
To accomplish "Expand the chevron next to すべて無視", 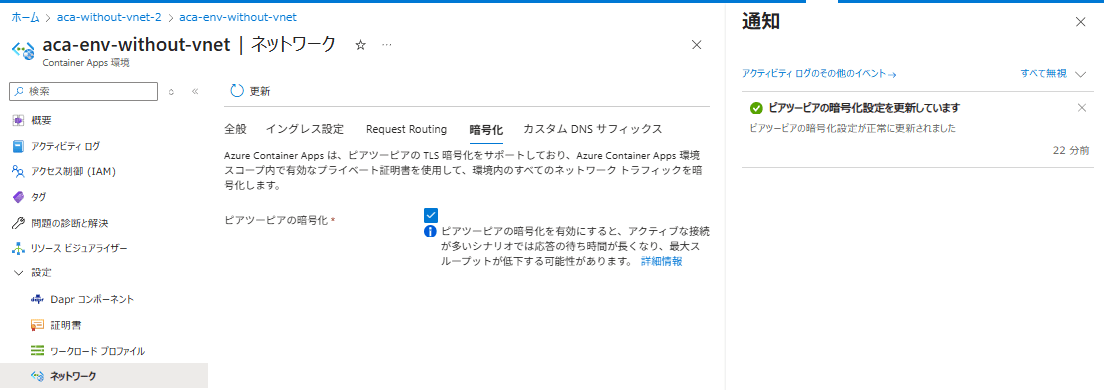I will pos(1082,74).
